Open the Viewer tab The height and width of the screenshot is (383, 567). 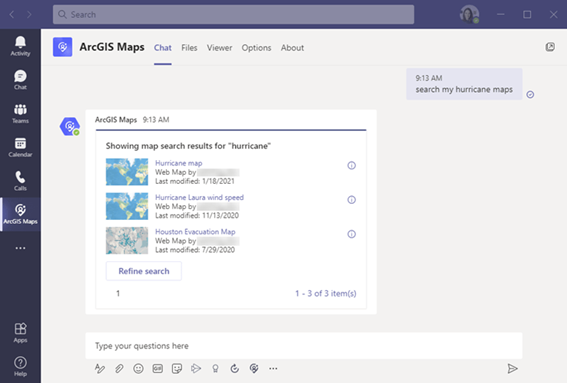219,48
